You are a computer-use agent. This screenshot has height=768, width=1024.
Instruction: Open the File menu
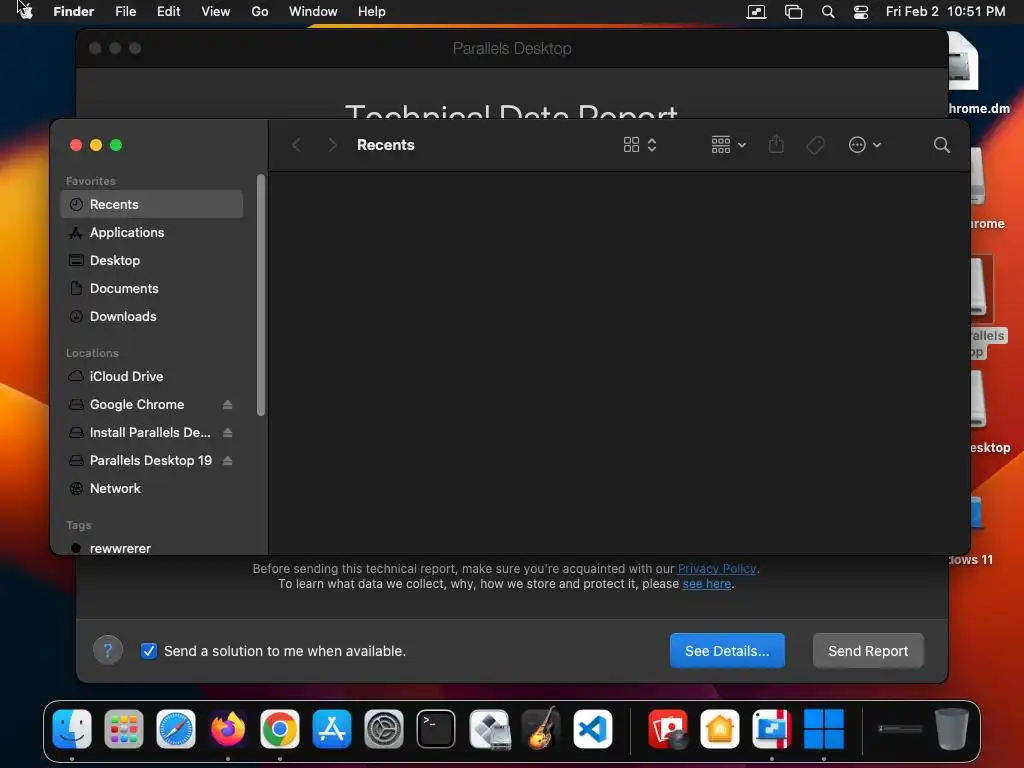coord(125,11)
